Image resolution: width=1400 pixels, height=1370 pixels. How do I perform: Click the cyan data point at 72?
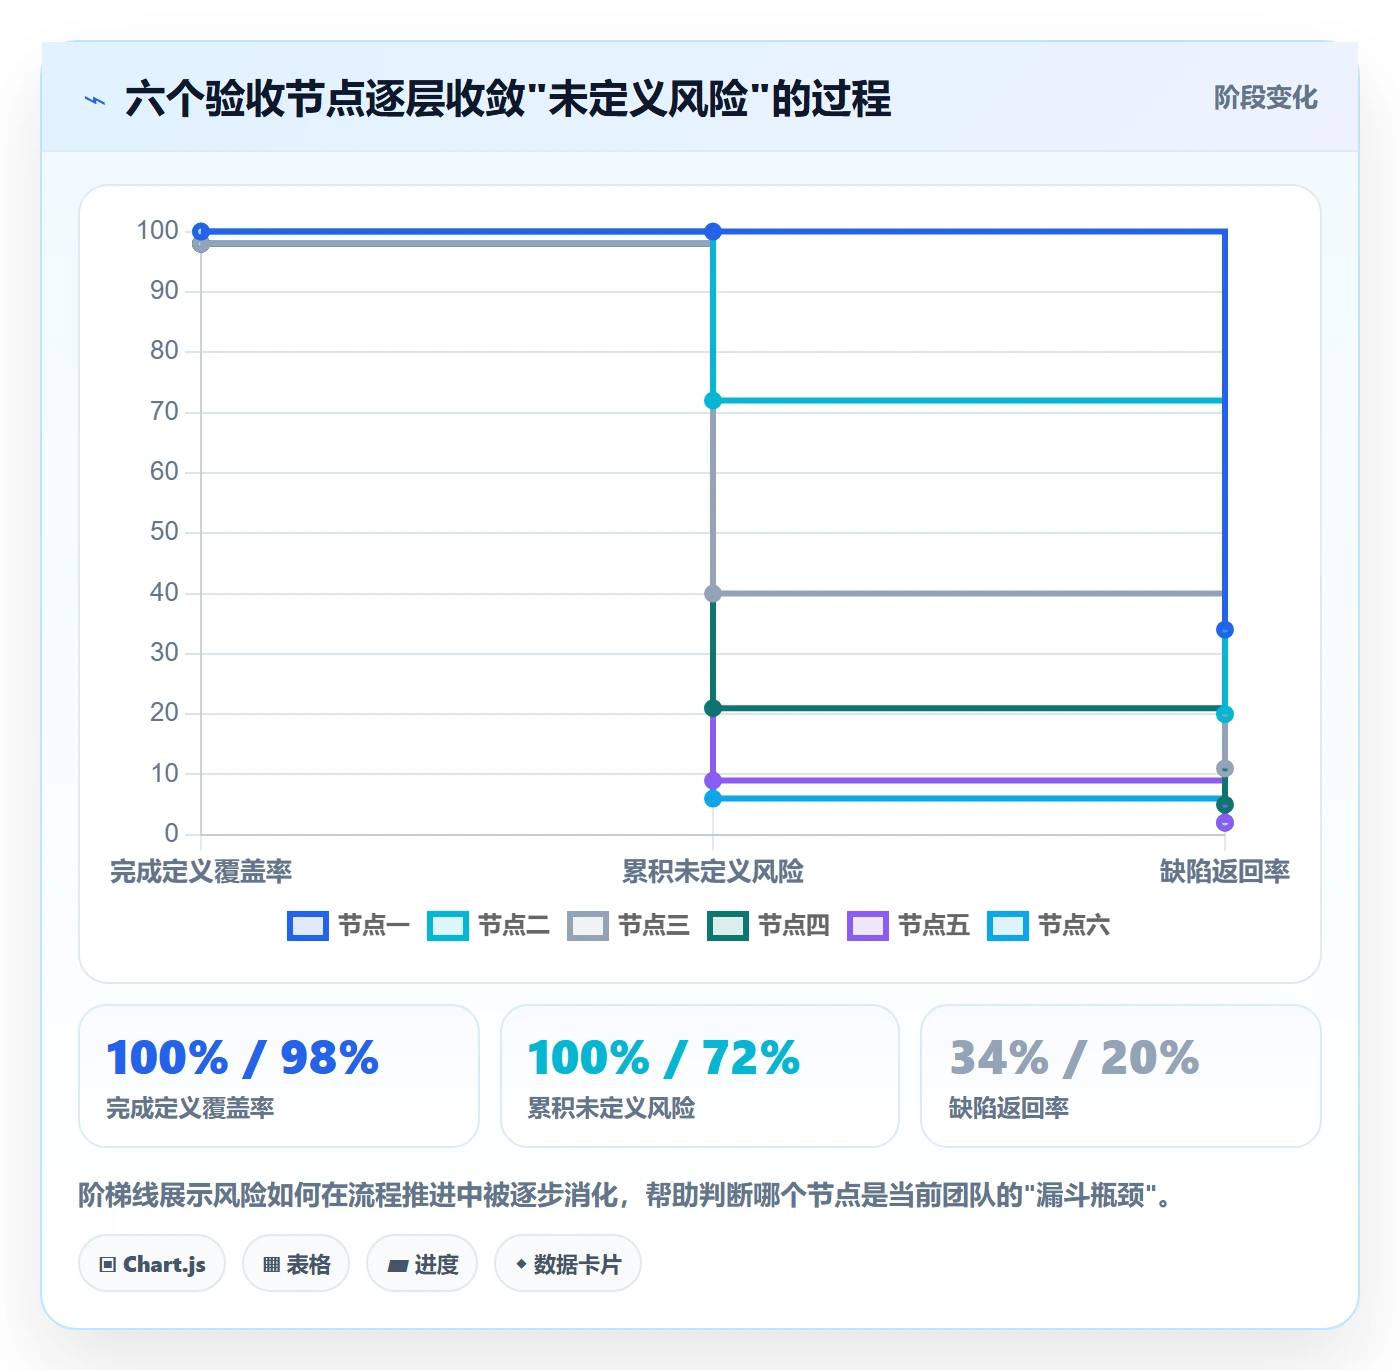point(713,401)
